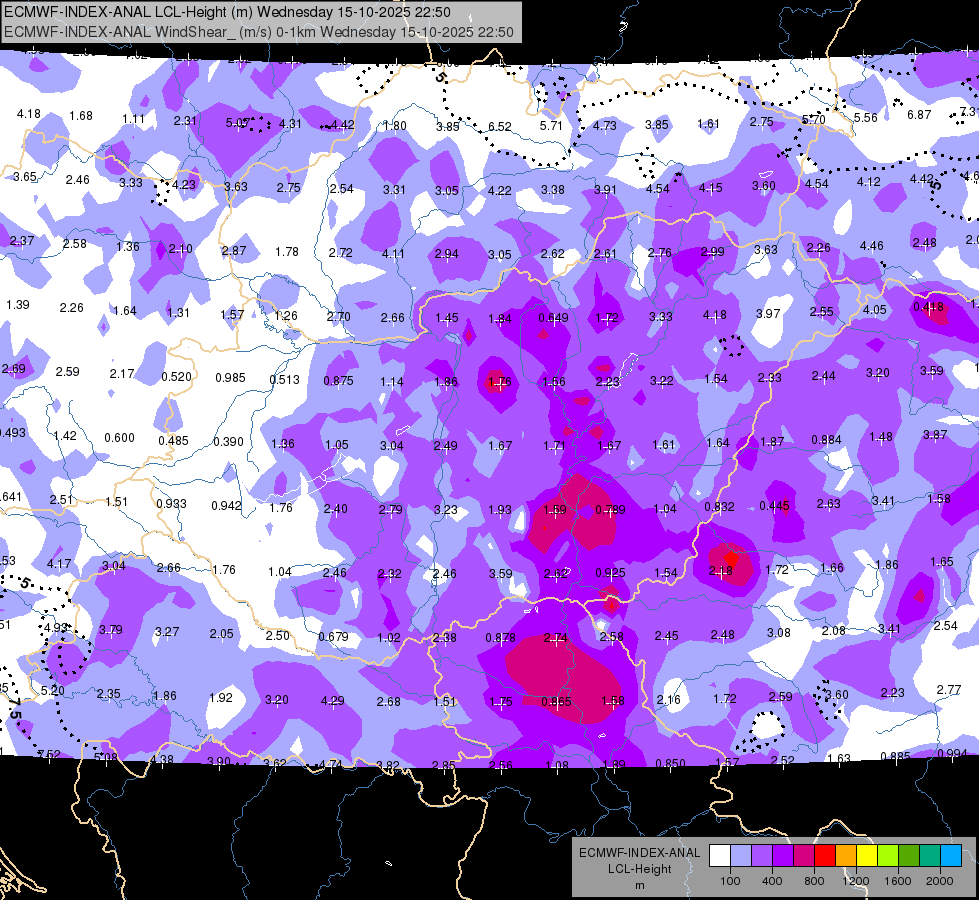Screen dimensions: 979x900
Task: Click the grid value 0.875
Action: 338,380
